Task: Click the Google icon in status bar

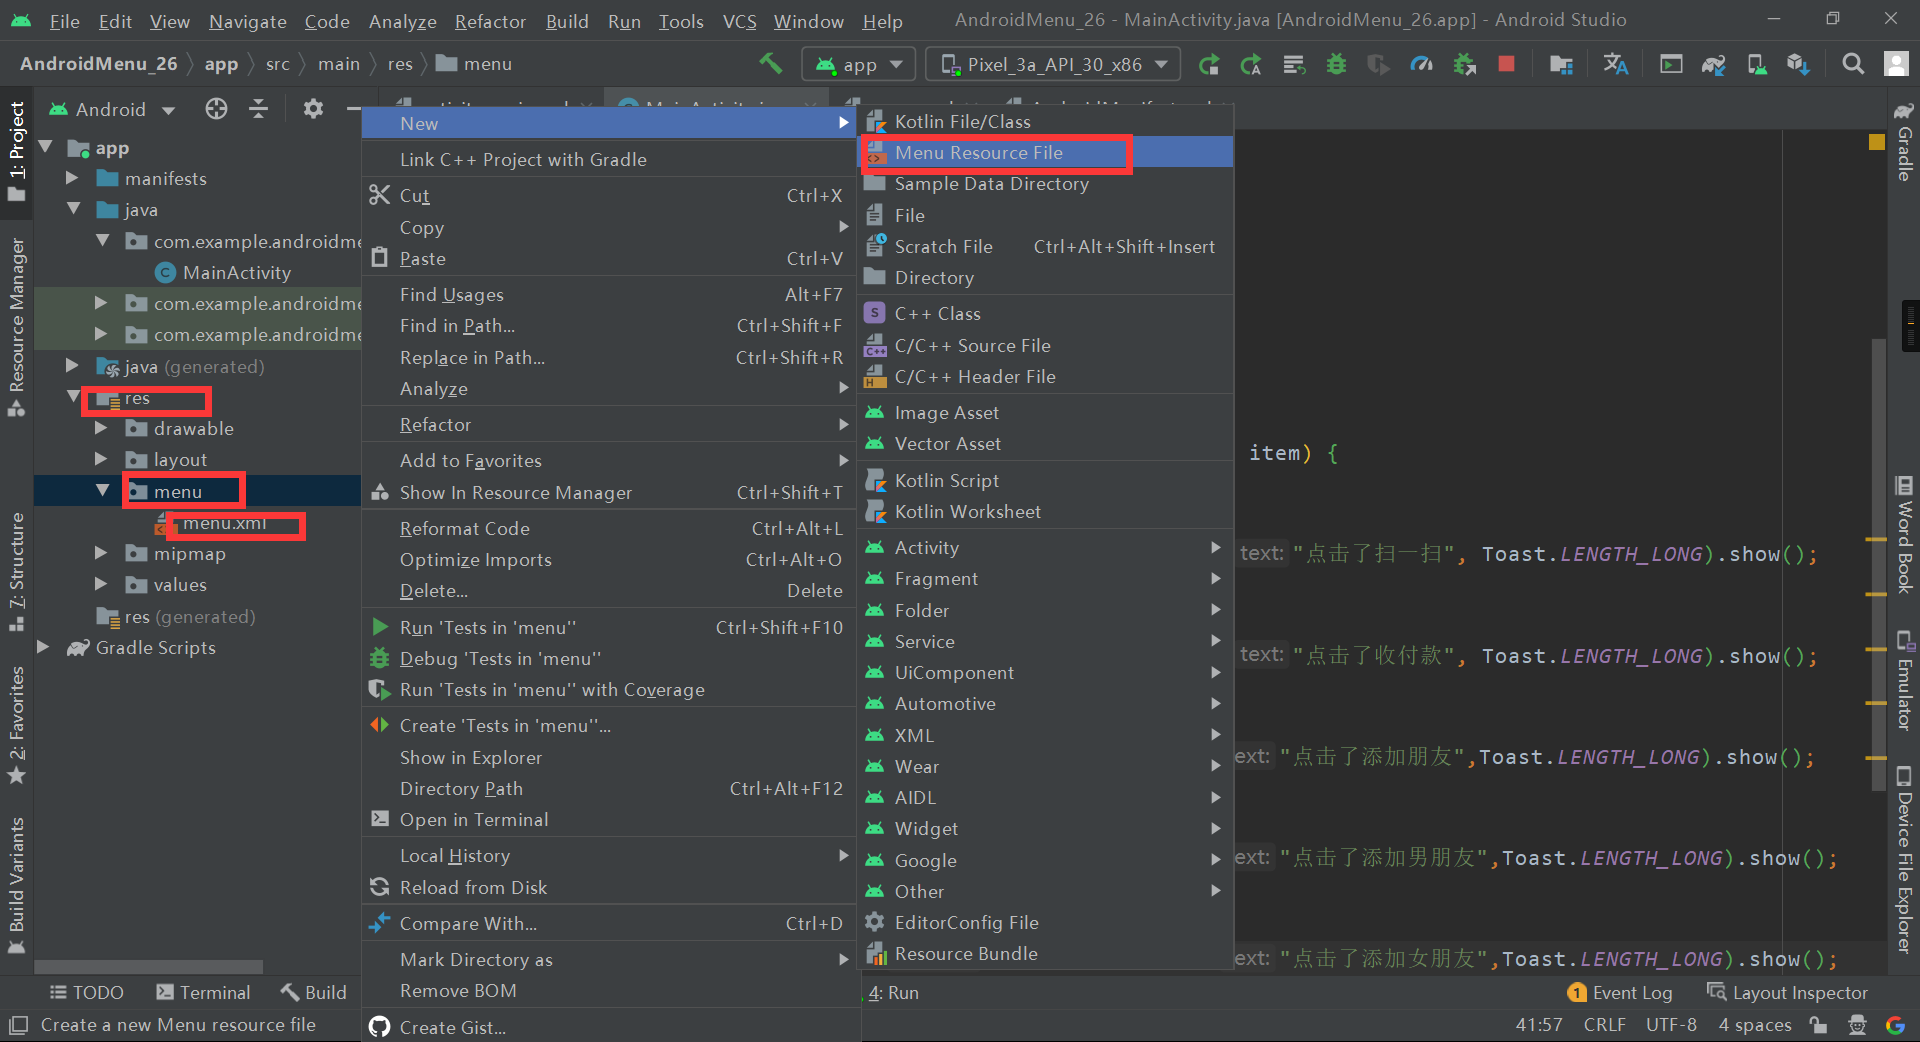Action: (x=1895, y=1025)
